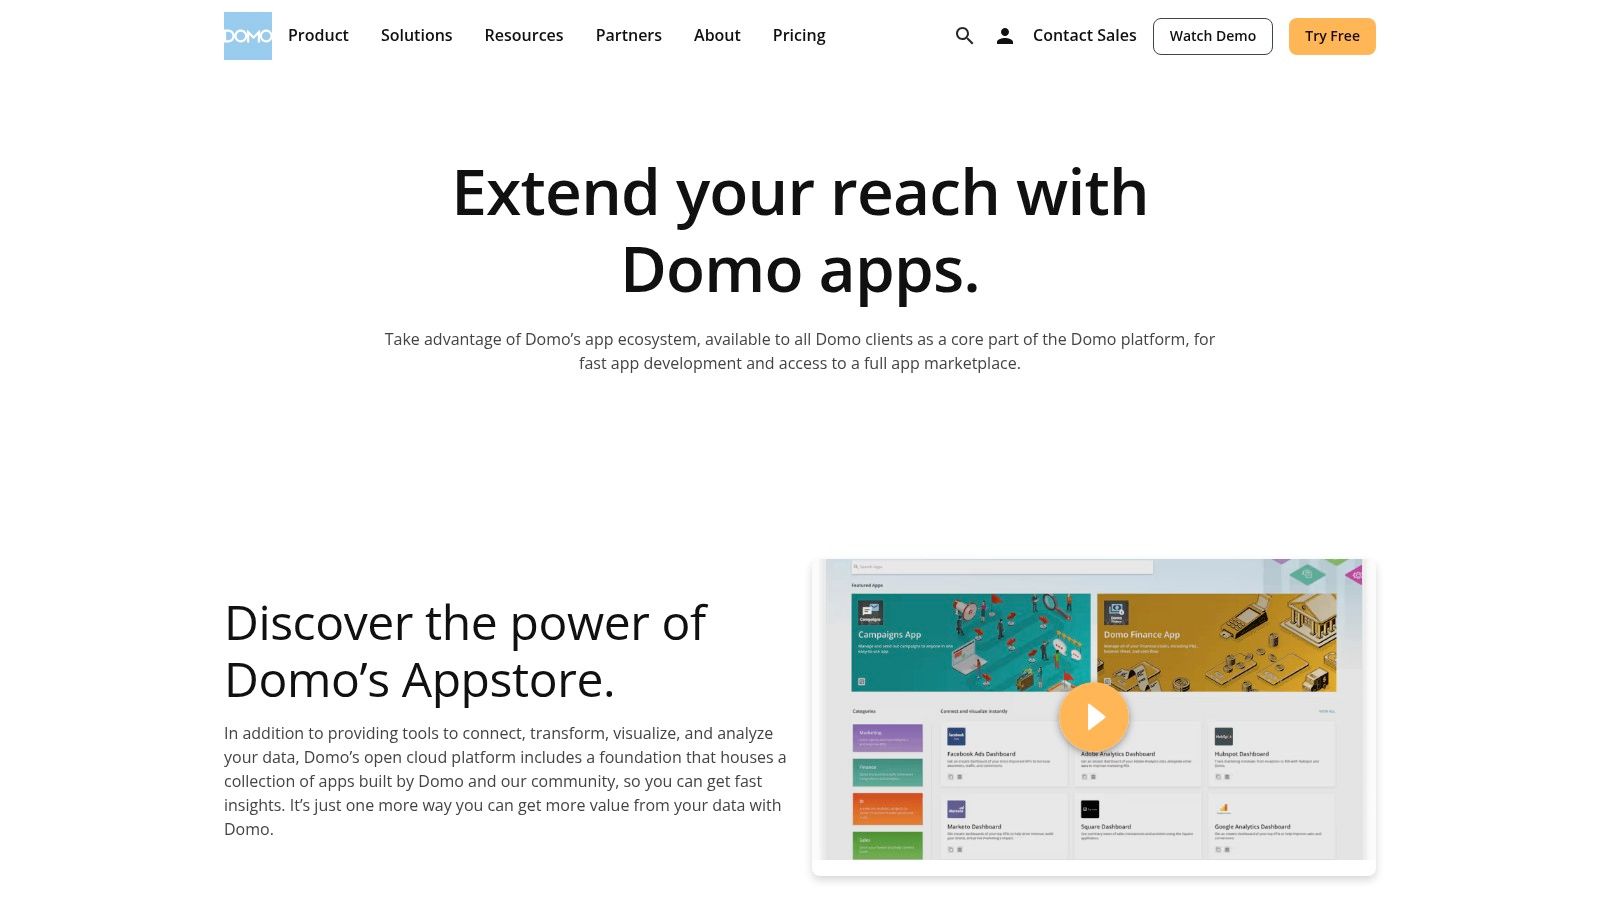Open the Product menu
Viewport: 1600px width, 900px height.
tap(318, 35)
